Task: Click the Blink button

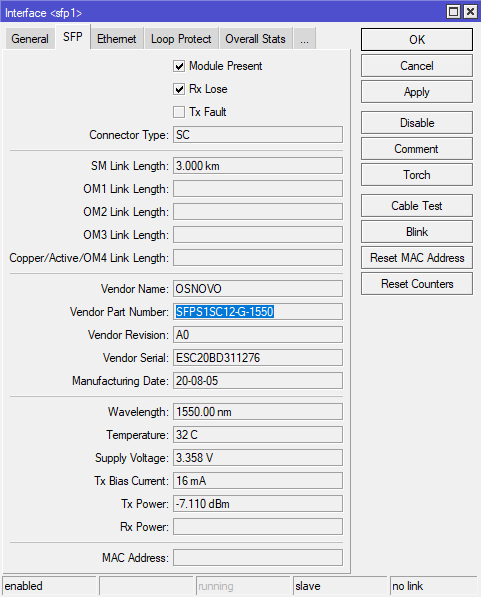Action: [417, 231]
